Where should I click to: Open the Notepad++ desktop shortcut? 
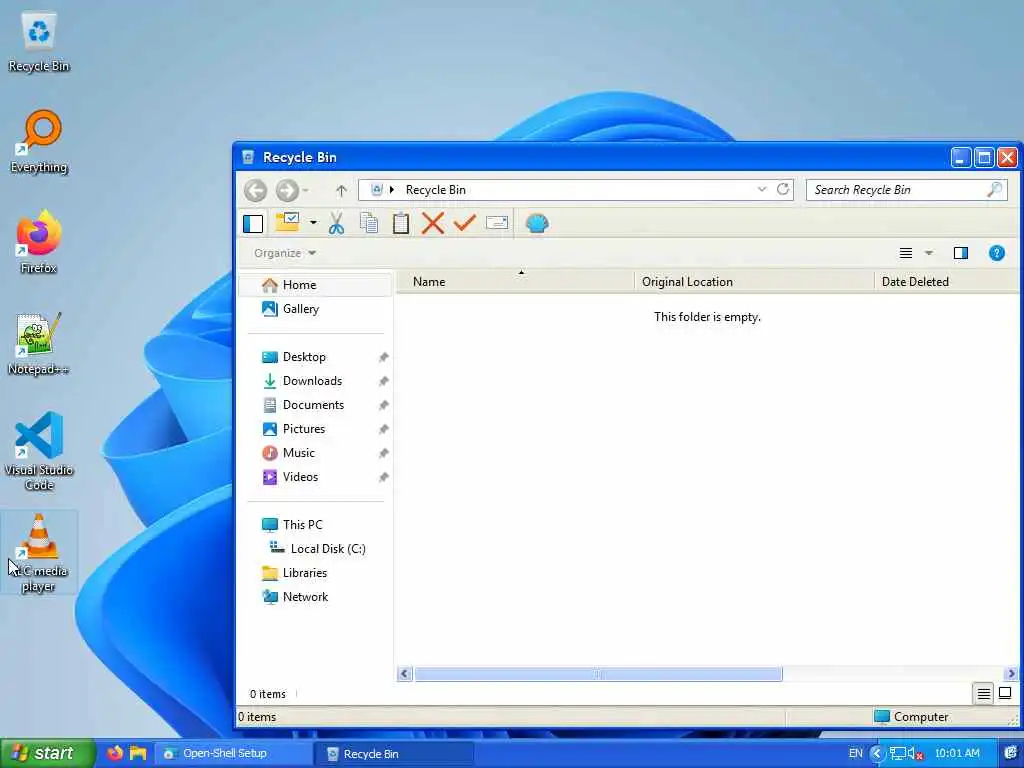pyautogui.click(x=39, y=344)
